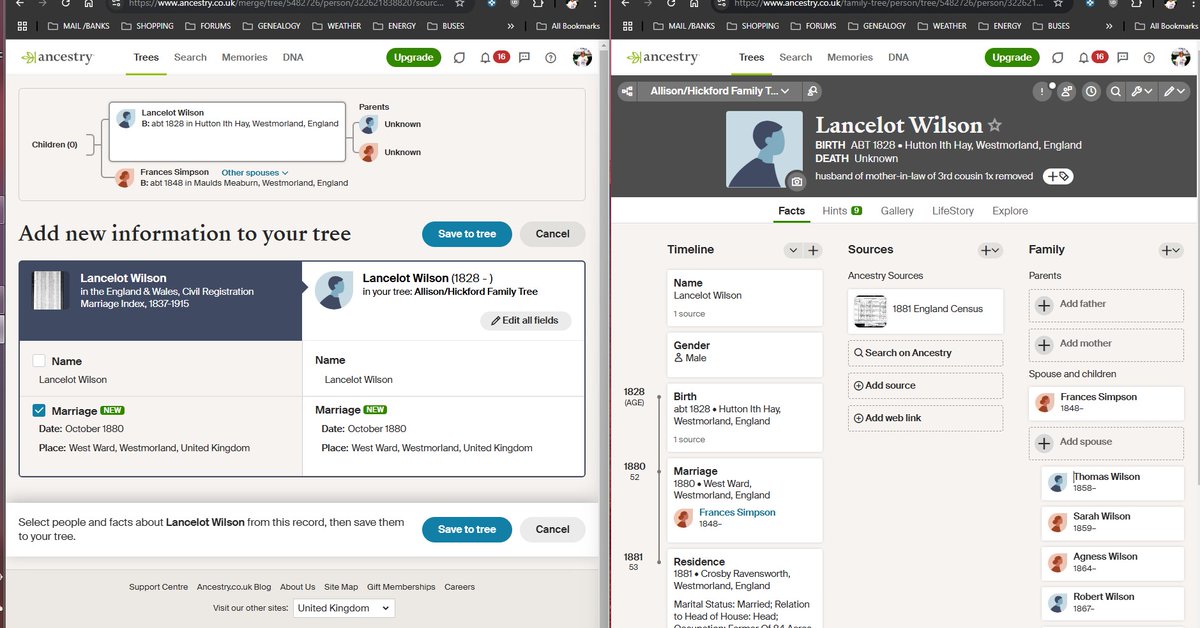Click the magnifier search icon on the profile toolbar

coord(1116,91)
